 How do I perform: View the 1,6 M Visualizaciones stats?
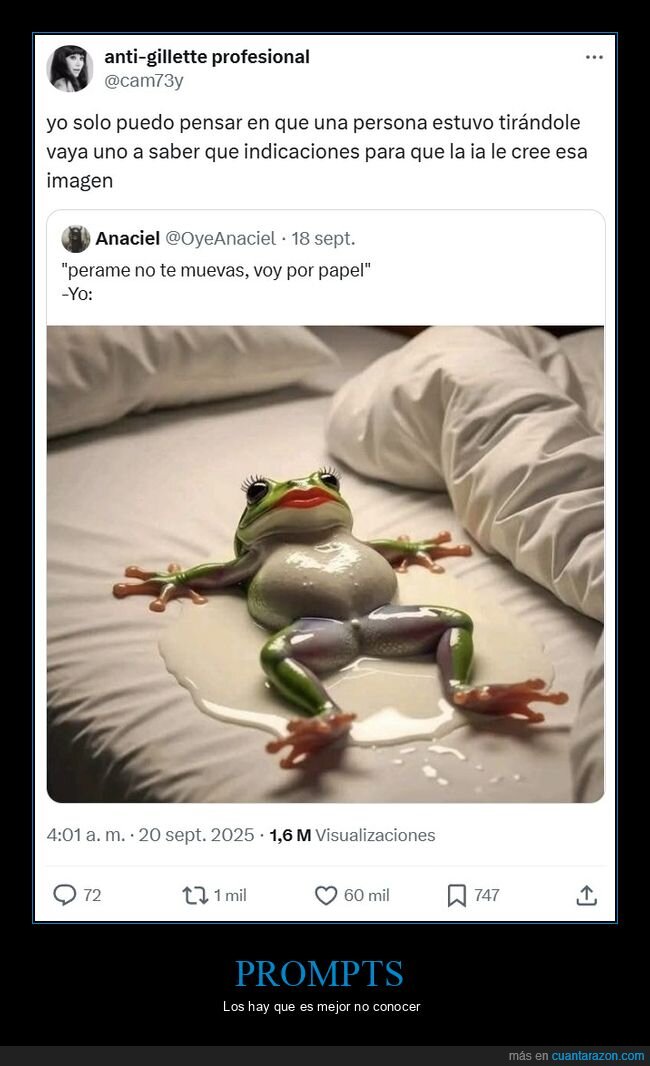[353, 835]
